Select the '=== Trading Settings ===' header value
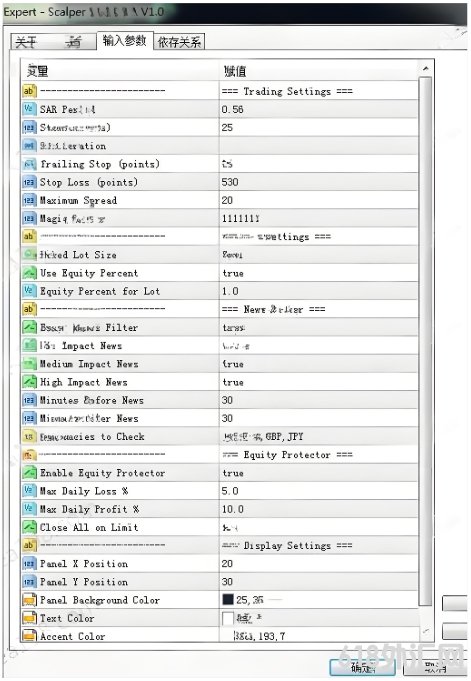 click(318, 91)
